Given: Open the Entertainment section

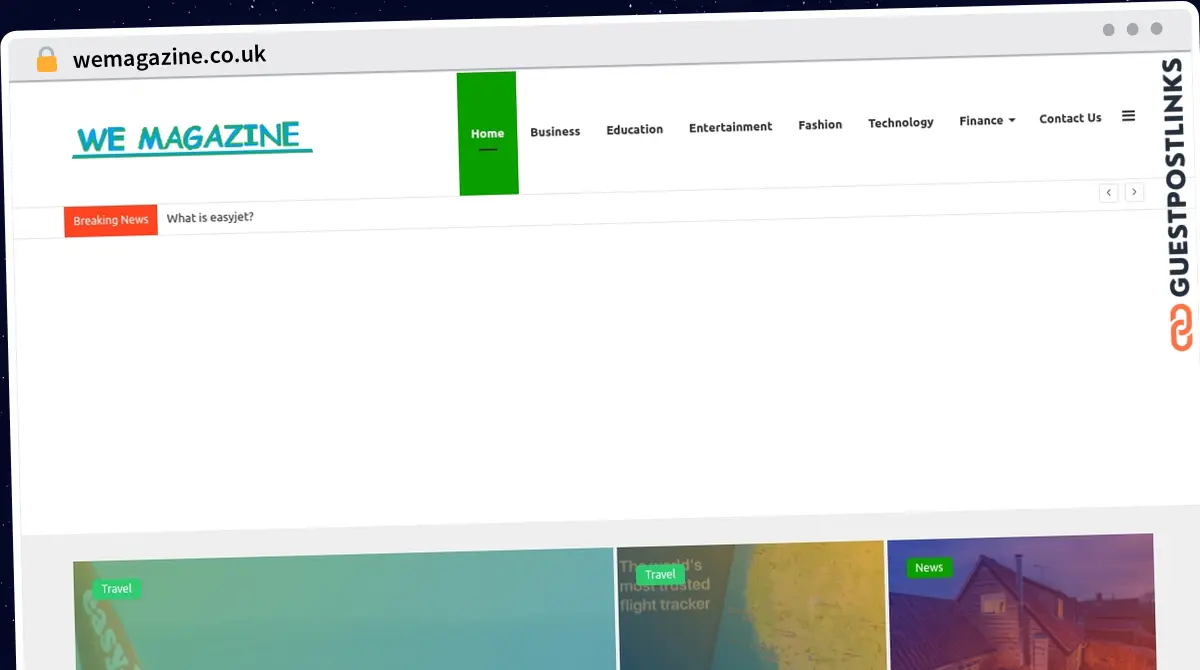Looking at the screenshot, I should [x=730, y=127].
